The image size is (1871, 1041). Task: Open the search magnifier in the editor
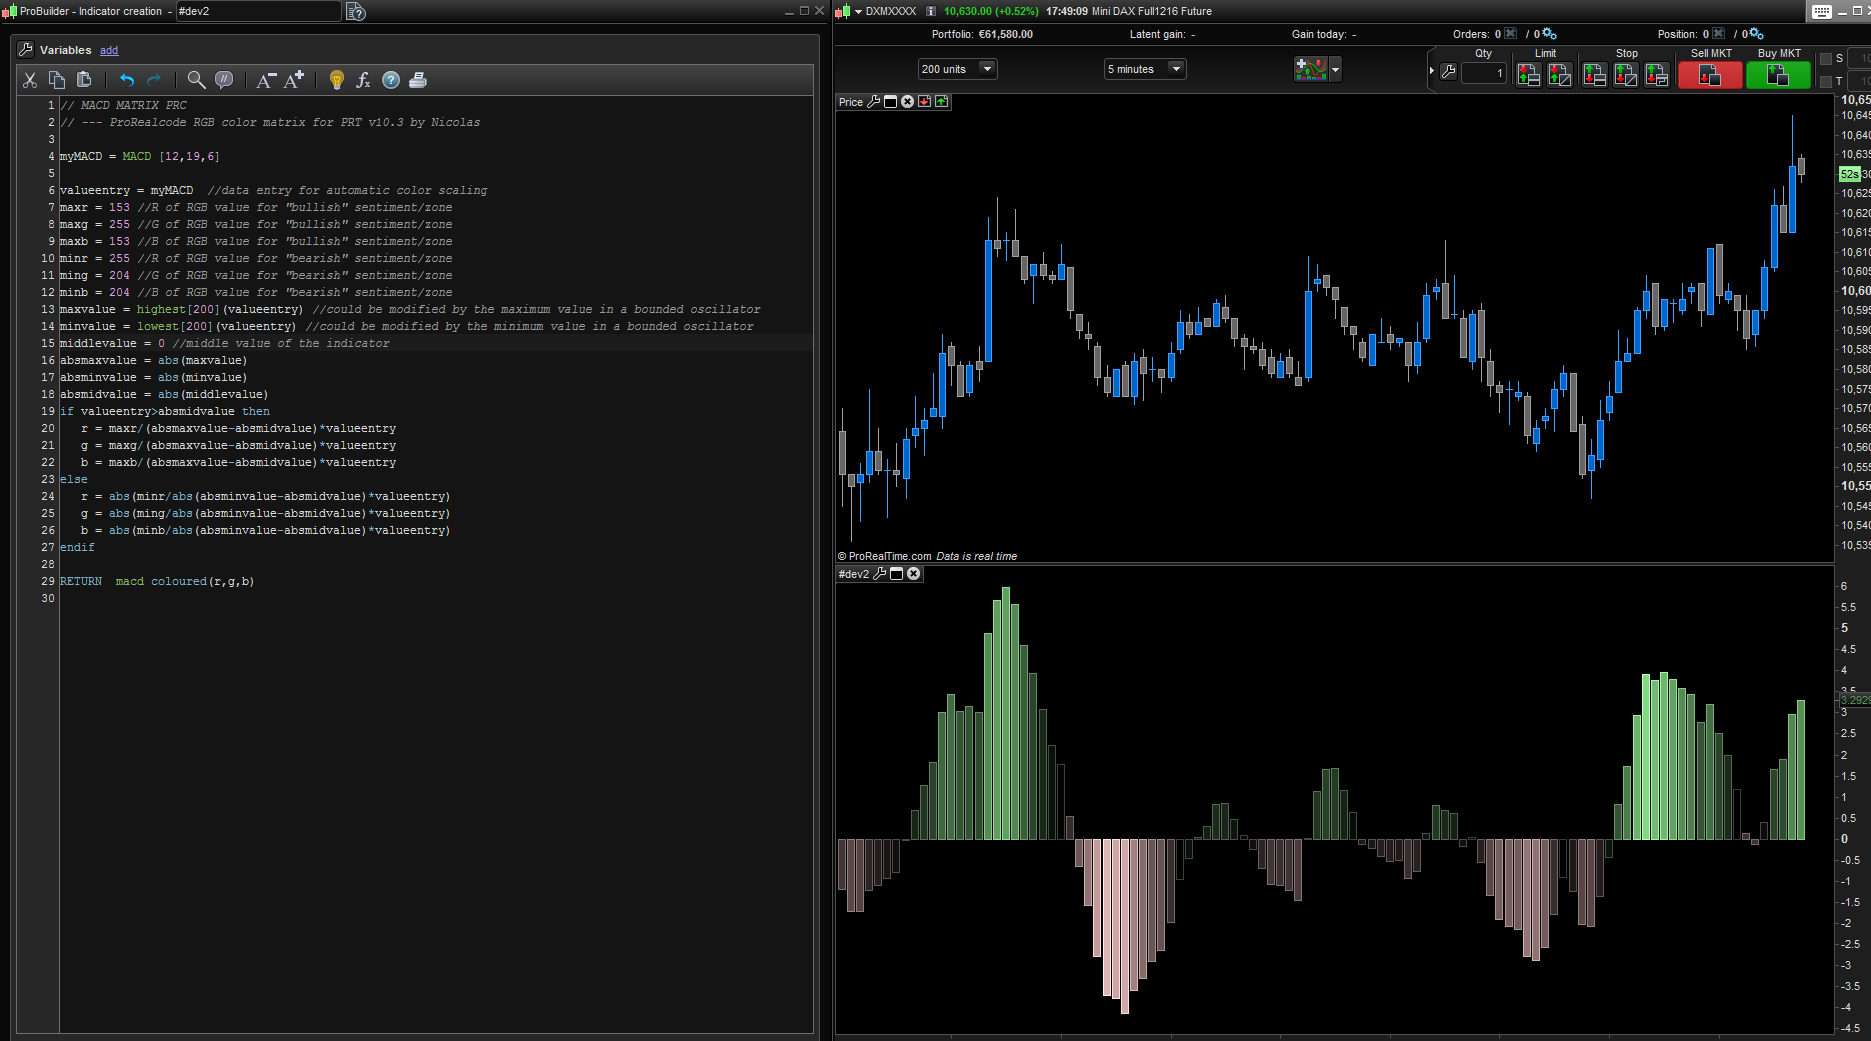(x=197, y=80)
